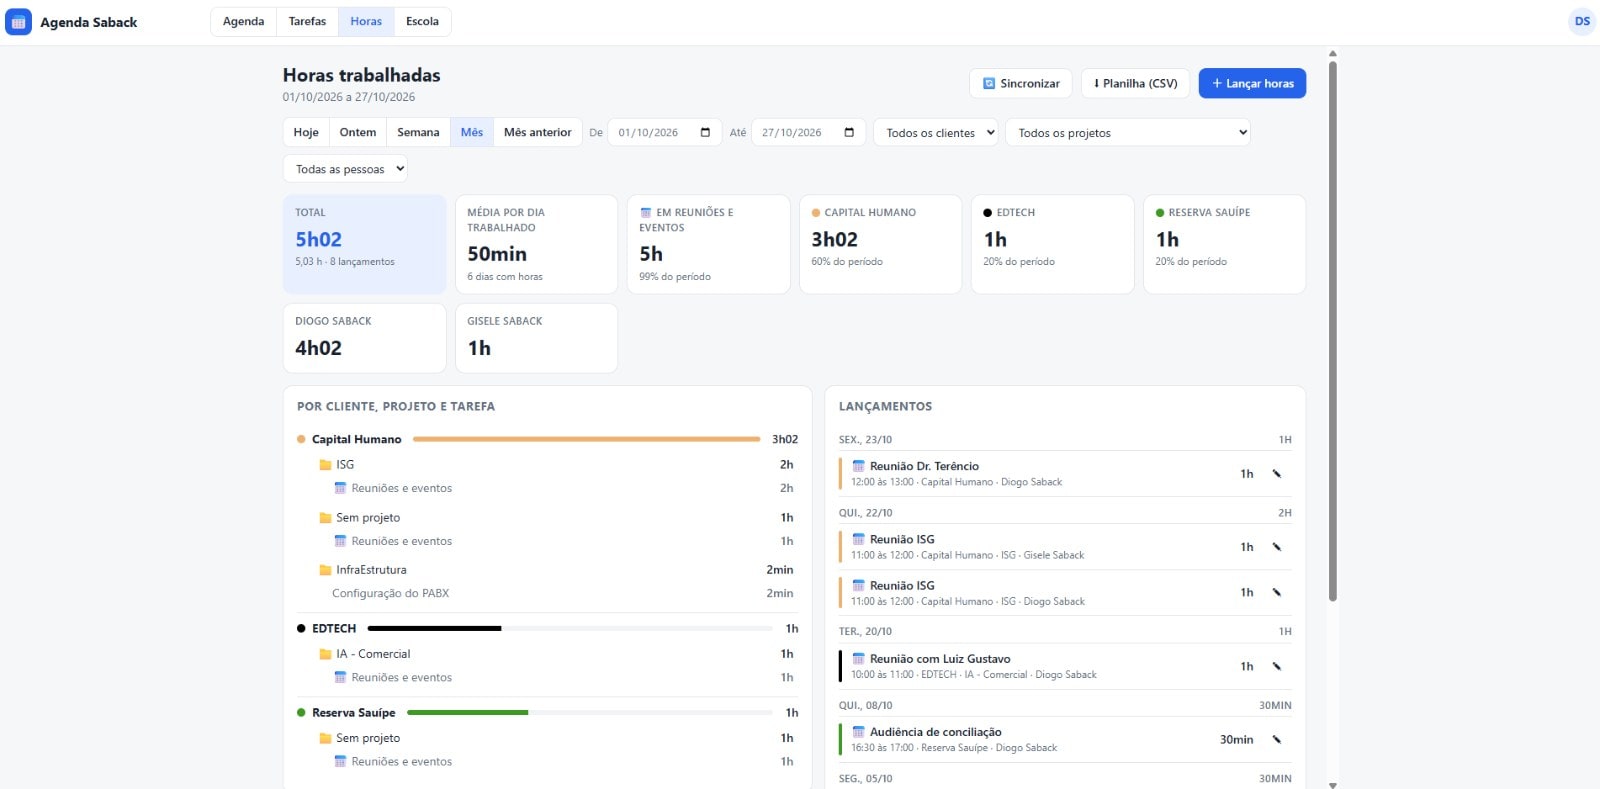Screen dimensions: 1600x789
Task: Open the Todos os clientes dropdown
Action: click(936, 132)
